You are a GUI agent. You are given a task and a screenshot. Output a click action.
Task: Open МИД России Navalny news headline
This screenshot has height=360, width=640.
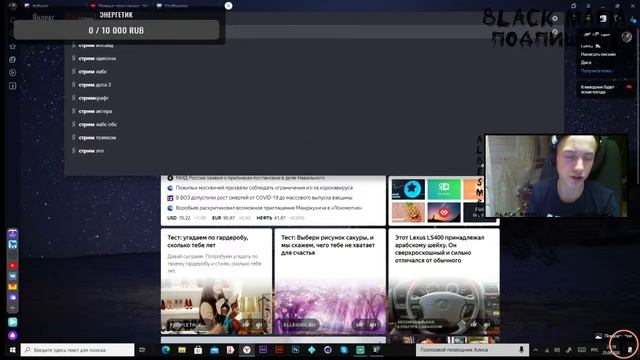pyautogui.click(x=250, y=178)
